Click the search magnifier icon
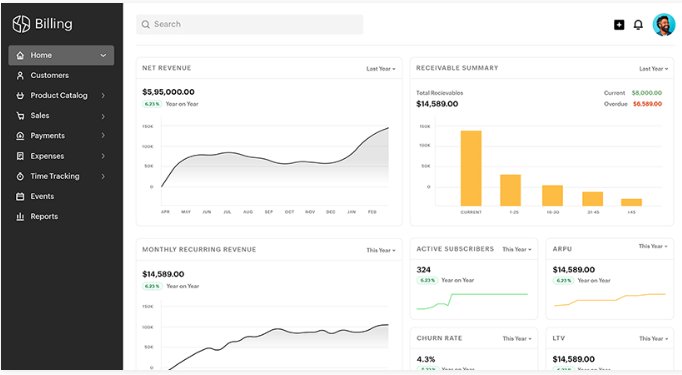Viewport: 682px width, 375px height. coord(146,24)
